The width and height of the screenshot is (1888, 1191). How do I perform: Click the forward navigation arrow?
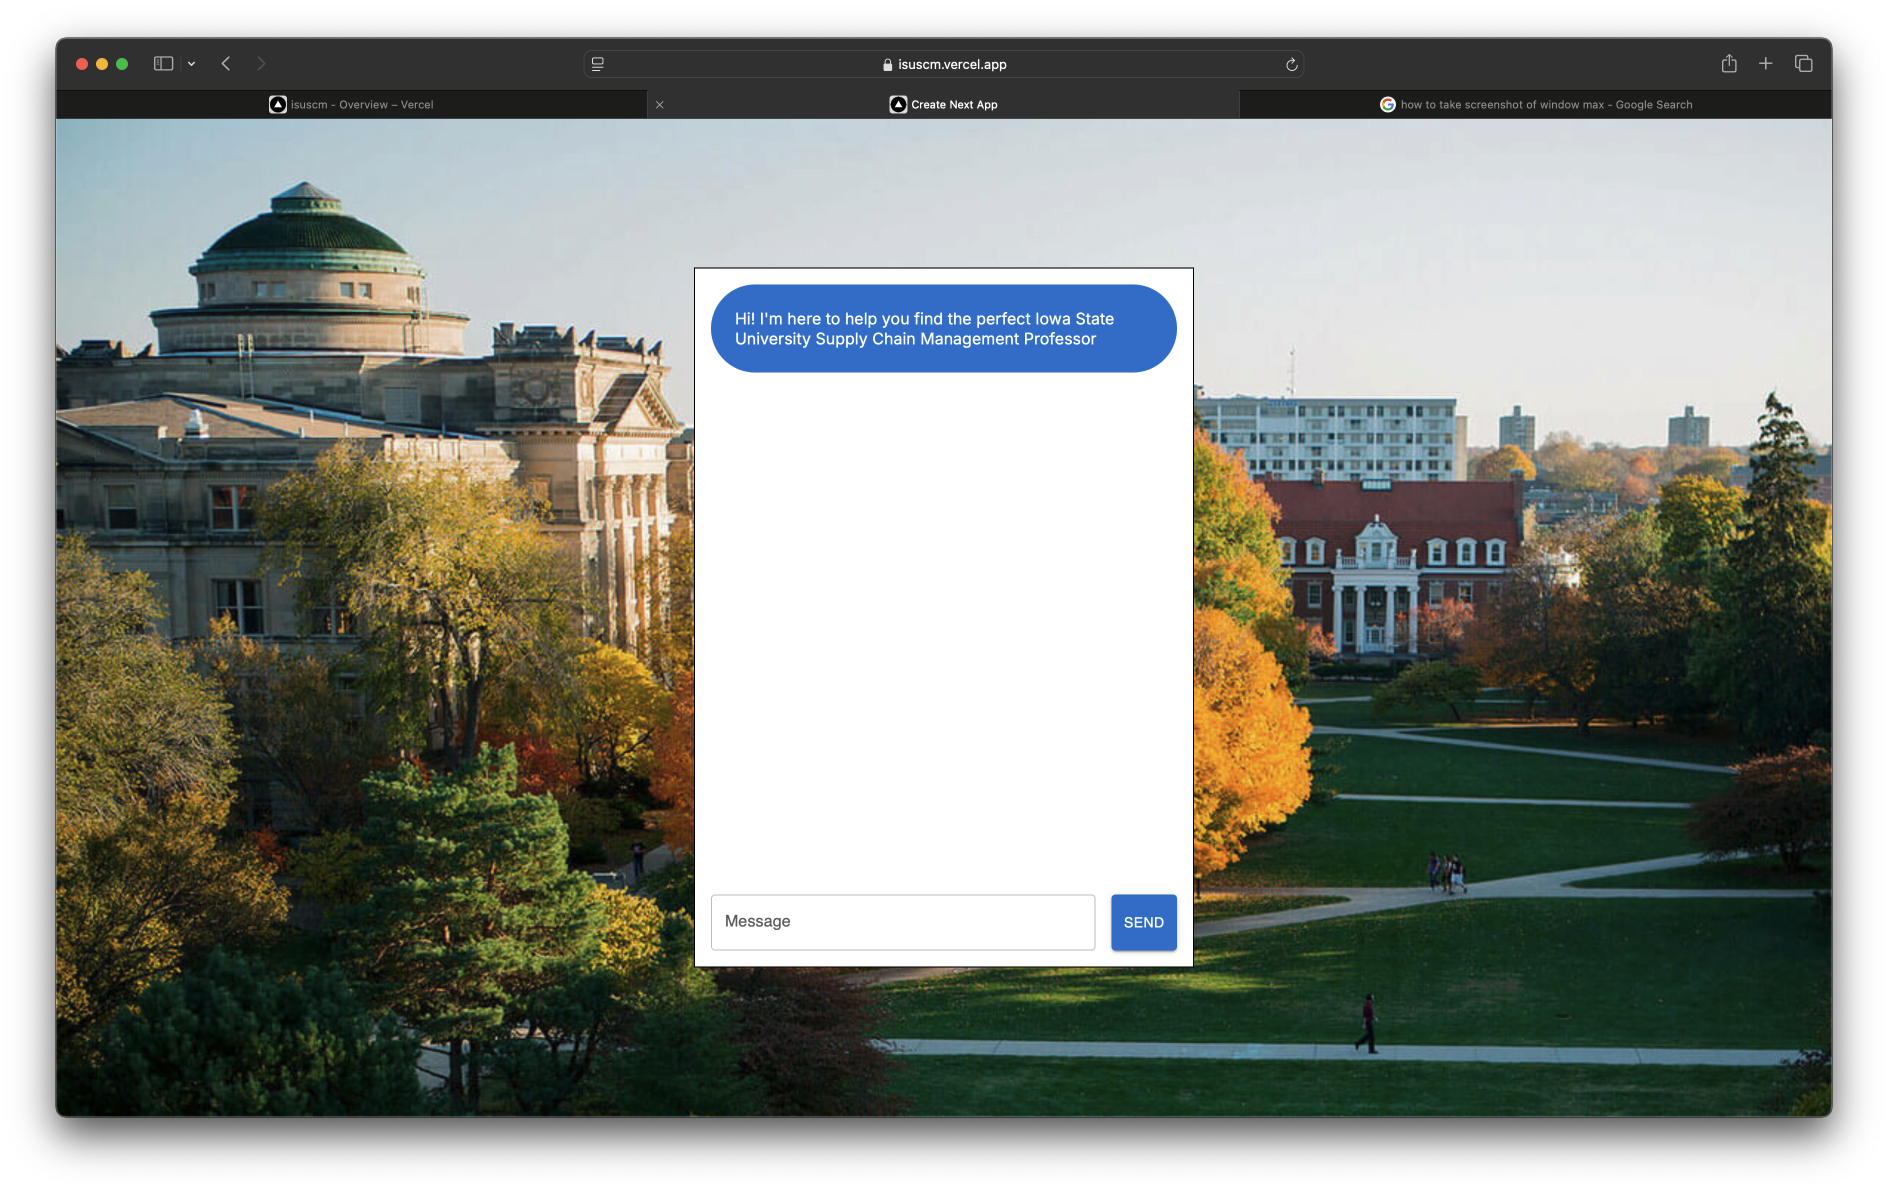261,64
